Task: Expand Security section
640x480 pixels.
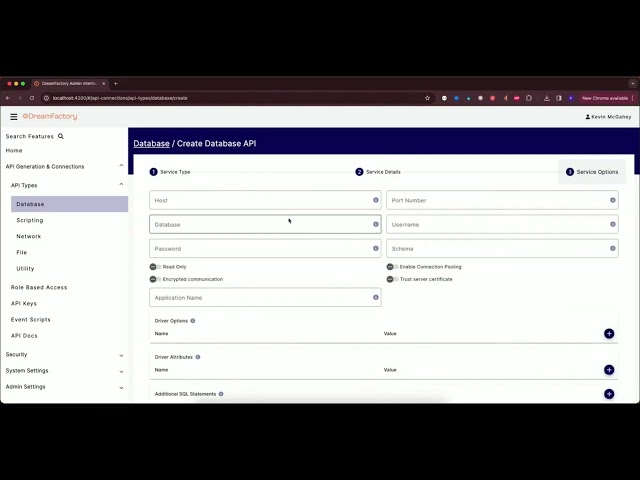Action: 121,356
